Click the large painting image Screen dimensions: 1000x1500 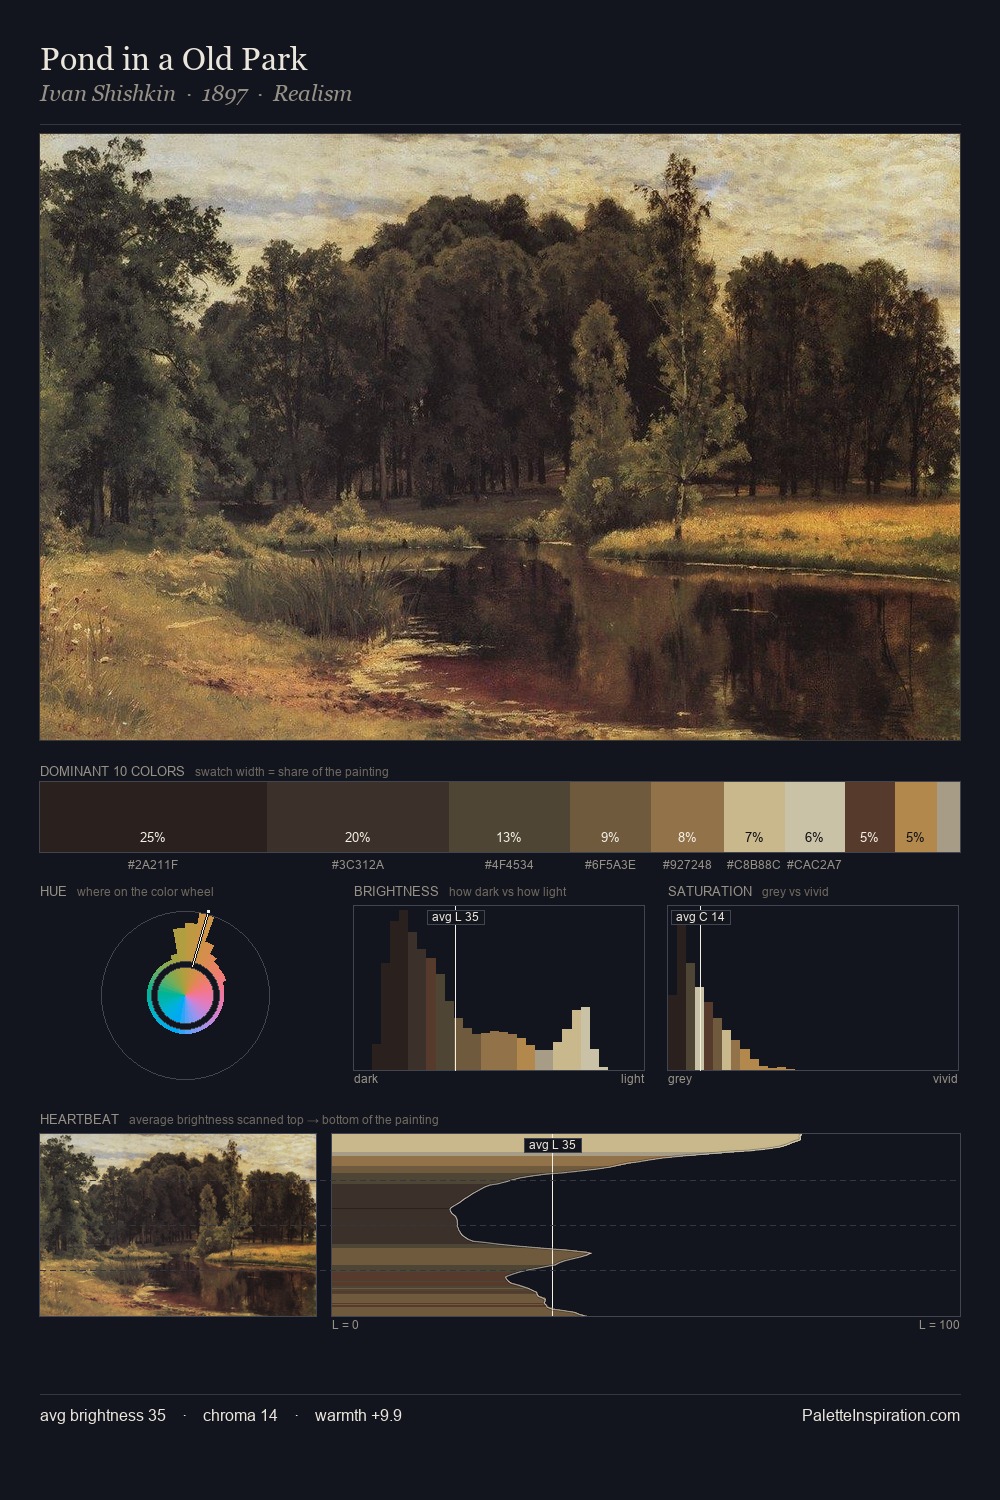click(500, 437)
